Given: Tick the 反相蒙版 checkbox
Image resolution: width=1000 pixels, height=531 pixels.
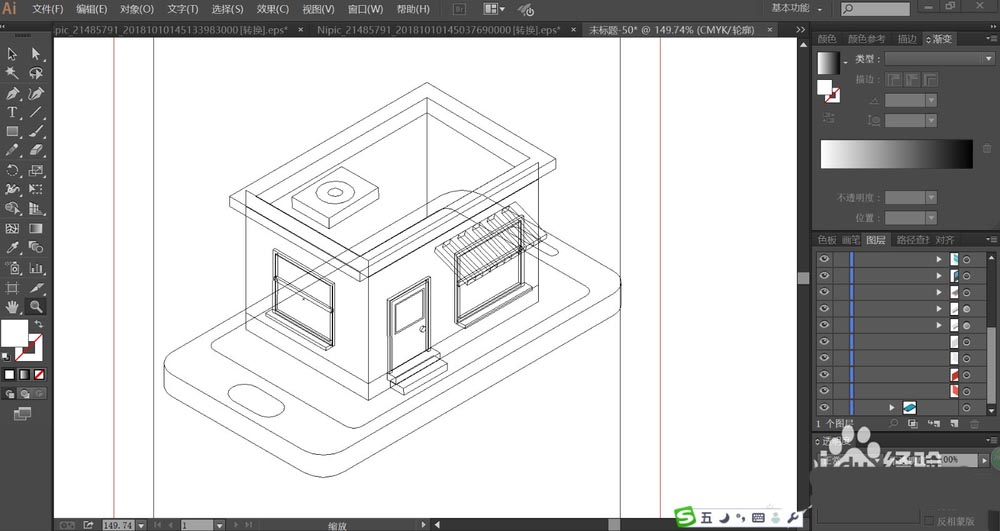Looking at the screenshot, I should [x=929, y=521].
